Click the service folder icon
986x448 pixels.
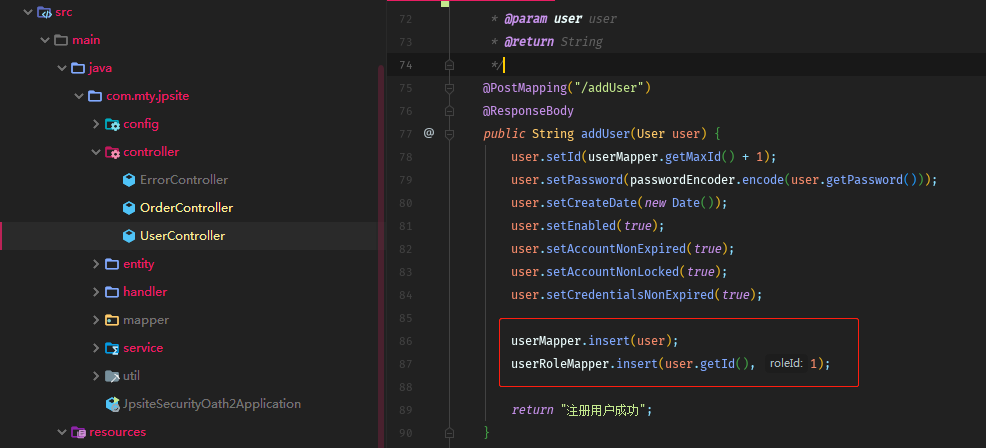[x=112, y=348]
